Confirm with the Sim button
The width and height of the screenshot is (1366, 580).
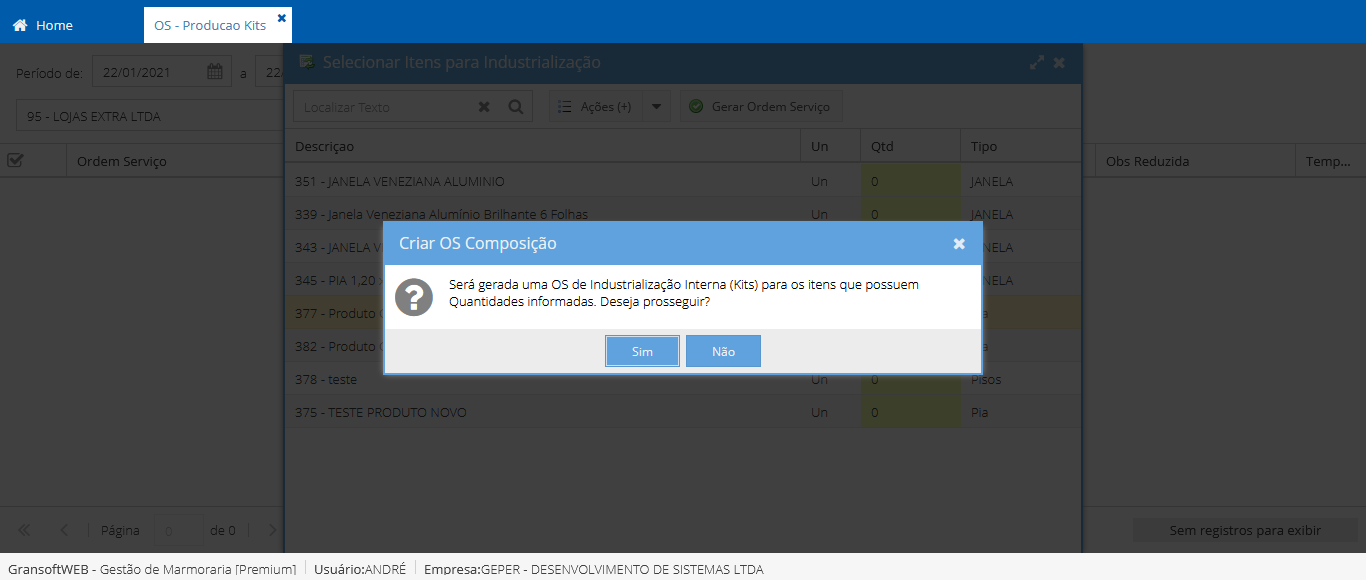[642, 351]
